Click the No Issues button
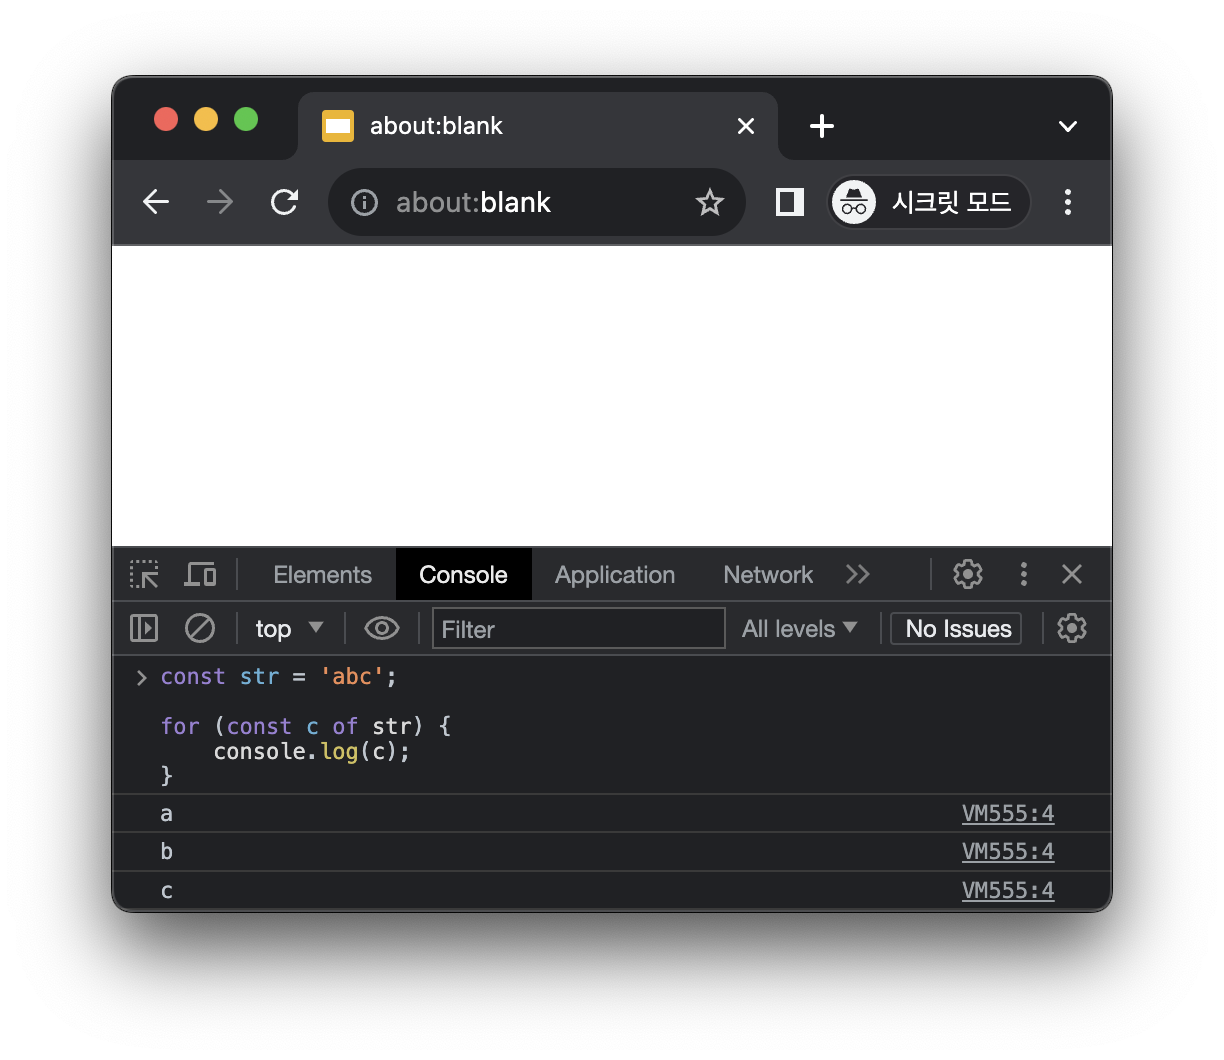This screenshot has width=1224, height=1060. 956,629
